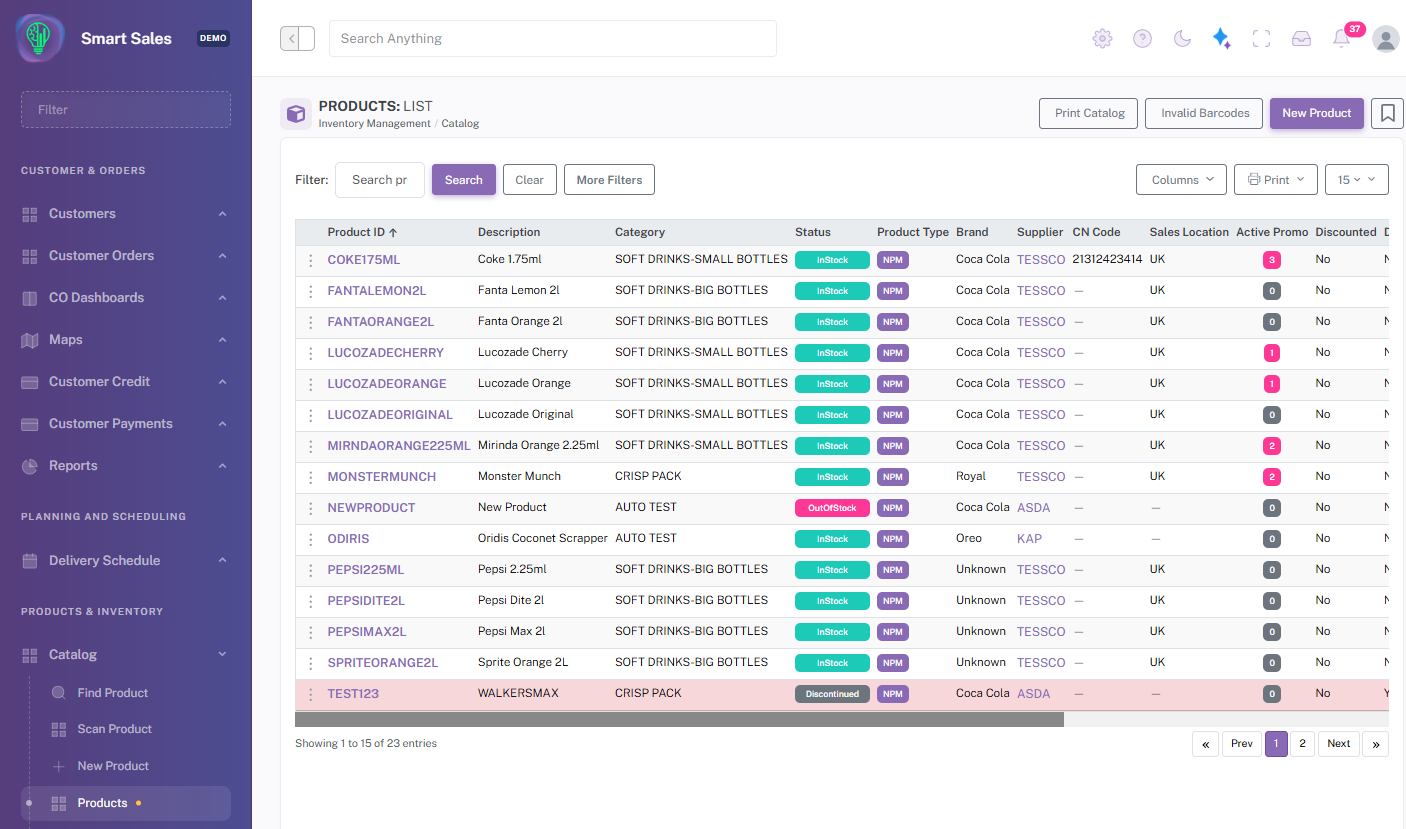Open row actions menu for FANTALEMON2L
1406x829 pixels.
tap(311, 291)
